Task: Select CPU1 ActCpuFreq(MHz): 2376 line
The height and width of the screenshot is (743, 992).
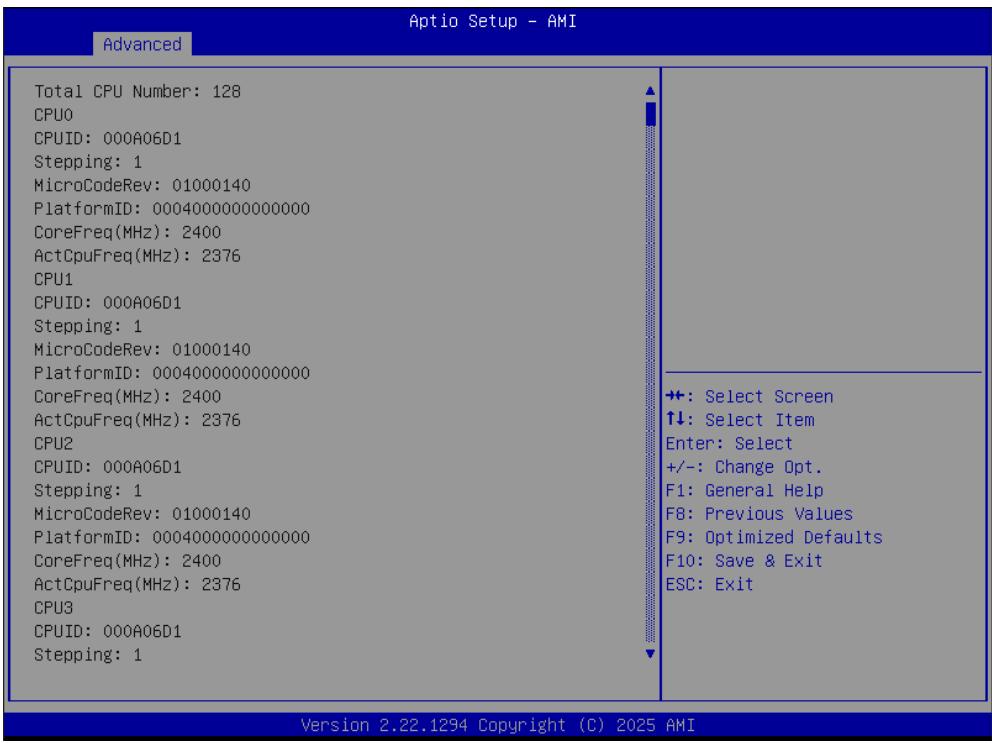Action: tap(137, 420)
